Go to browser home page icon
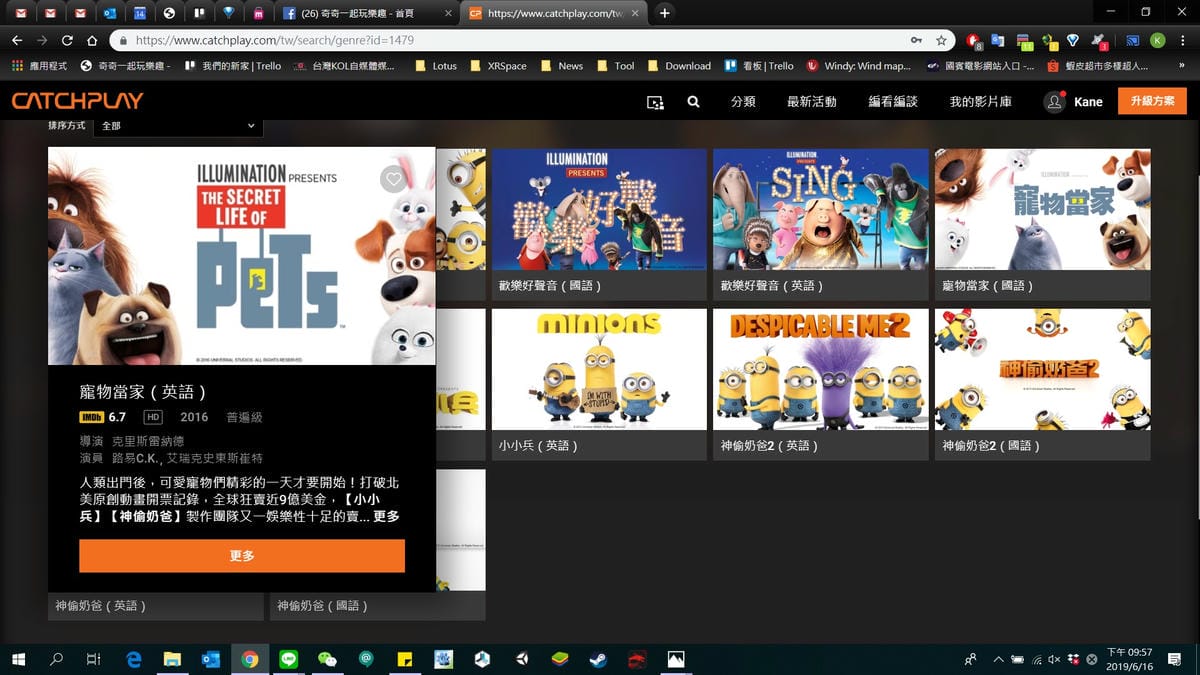Screen dimensions: 1200x675 tap(92, 41)
